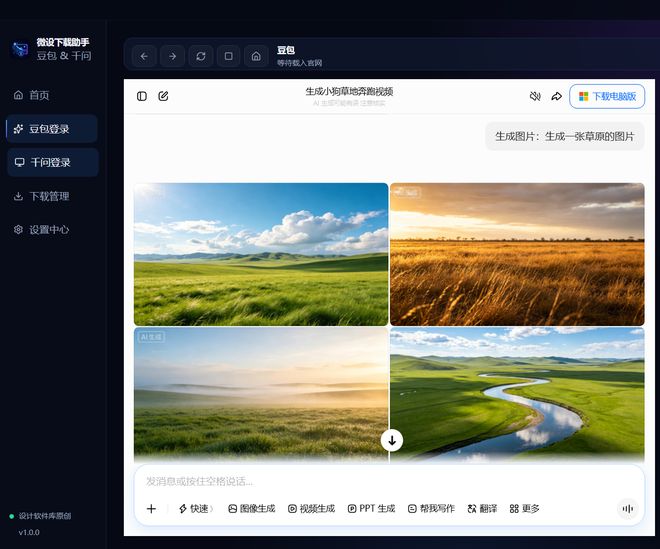The image size is (660, 549).
Task: Open 下载管理 in the sidebar
Action: pos(41,196)
